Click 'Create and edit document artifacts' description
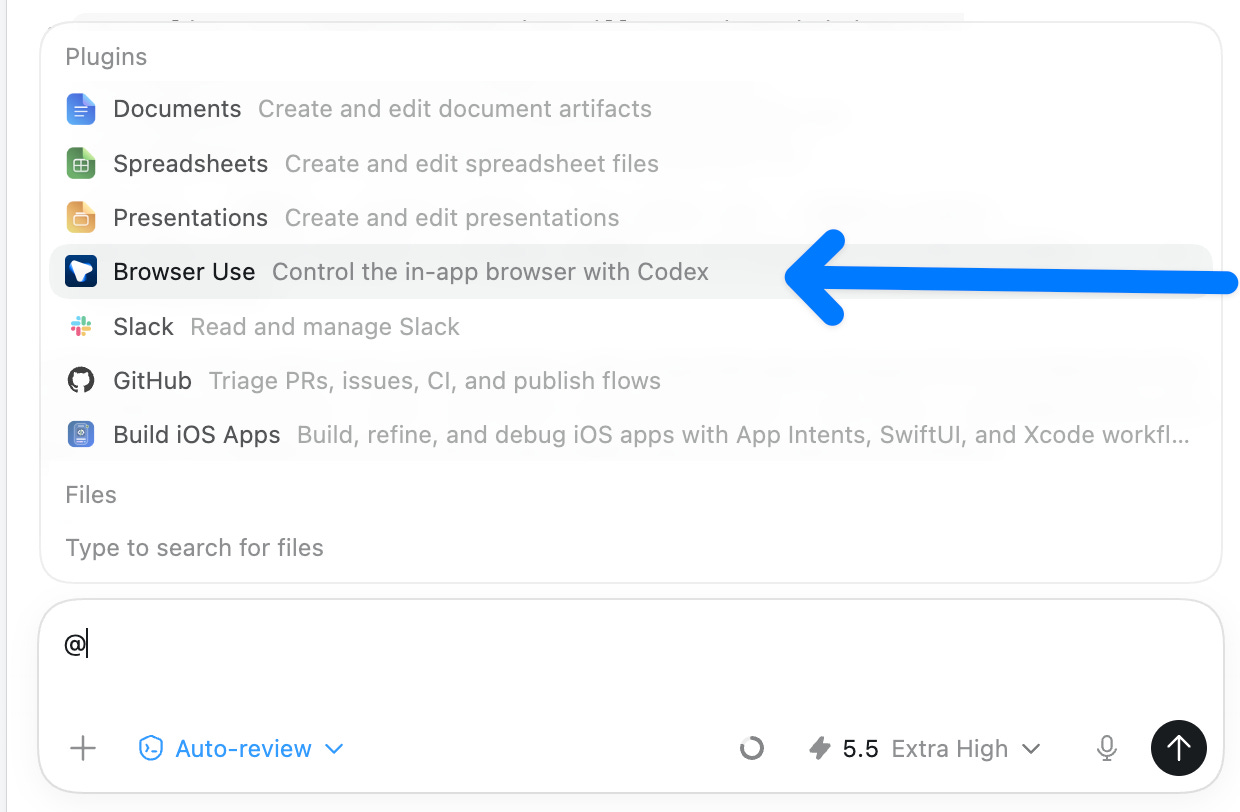This screenshot has width=1240, height=812. pos(455,109)
